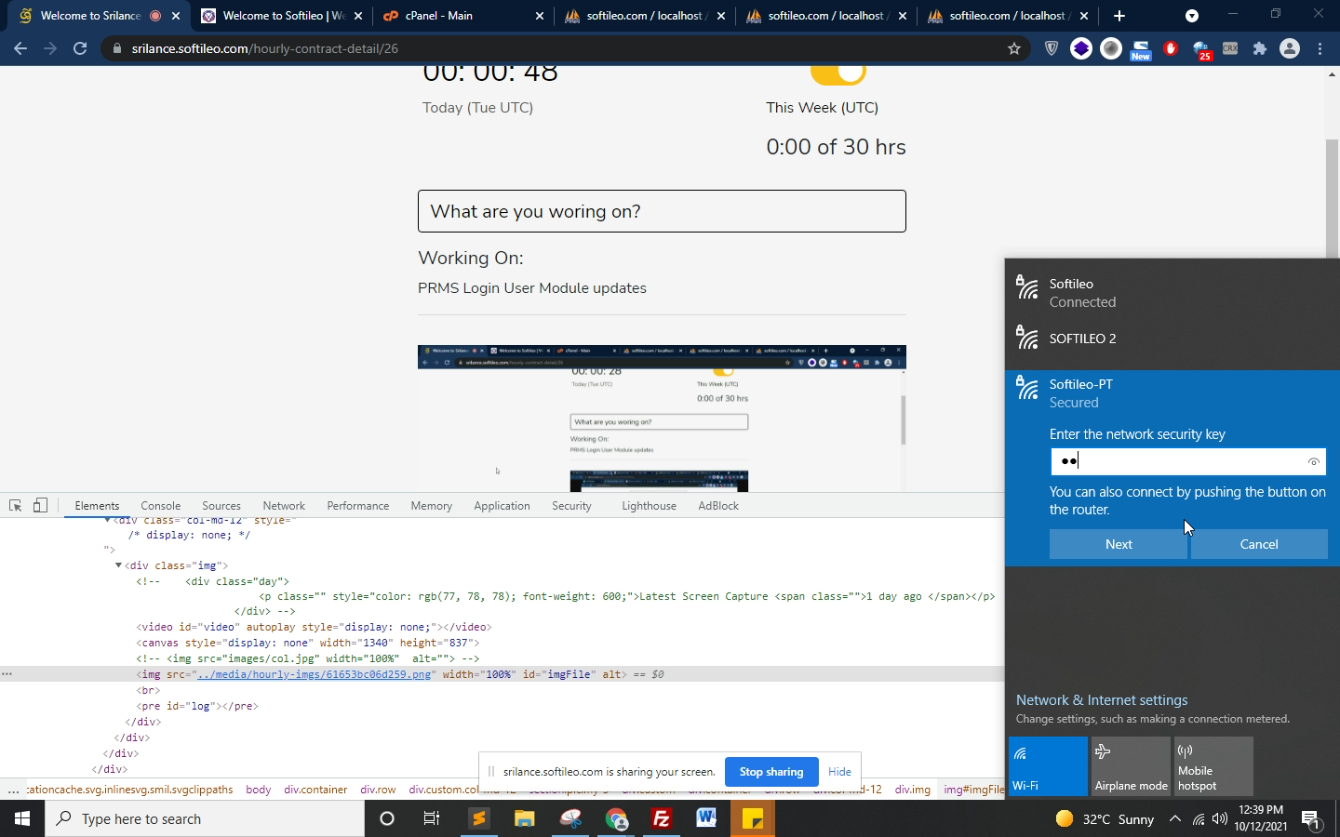
Task: Toggle the device toolbar icon in DevTools
Action: (40, 506)
